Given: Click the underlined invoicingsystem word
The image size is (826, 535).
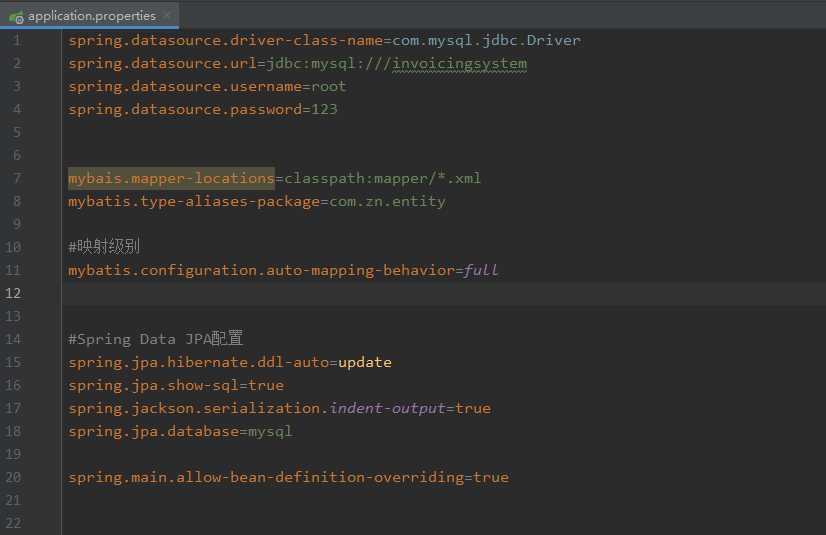Looking at the screenshot, I should (x=459, y=64).
